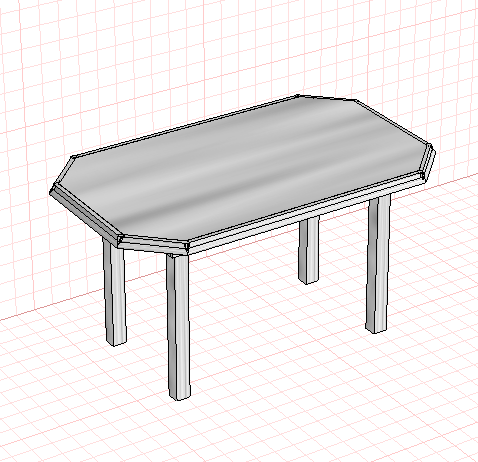Screen dimensions: 478x462
Task: Click the rightmost table leg
Action: [378, 263]
